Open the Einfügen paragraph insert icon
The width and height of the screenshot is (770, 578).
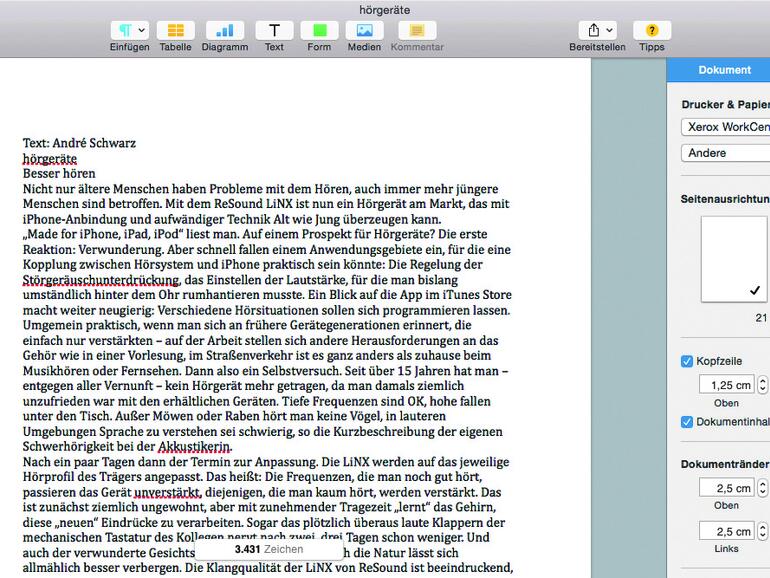(125, 30)
